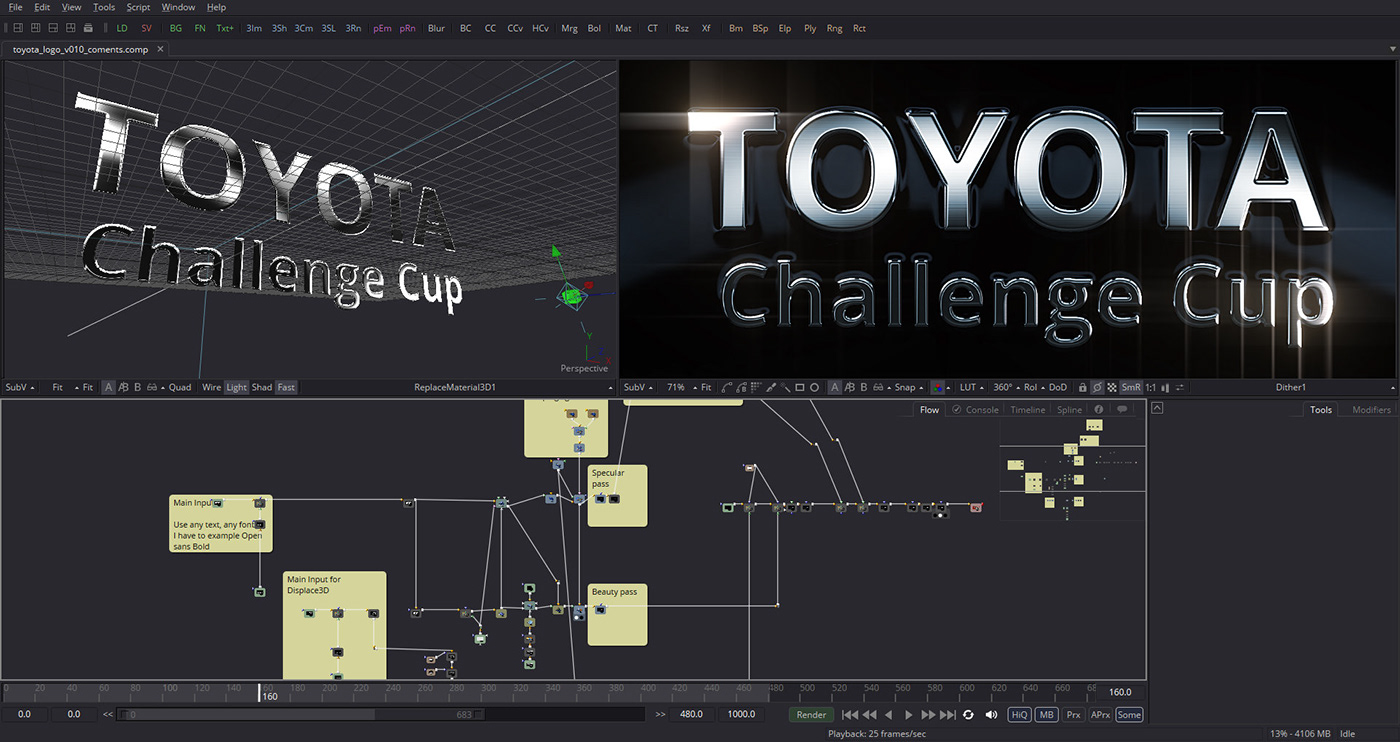This screenshot has width=1400, height=742.
Task: Click the playhead at frame 160
Action: tap(260, 692)
